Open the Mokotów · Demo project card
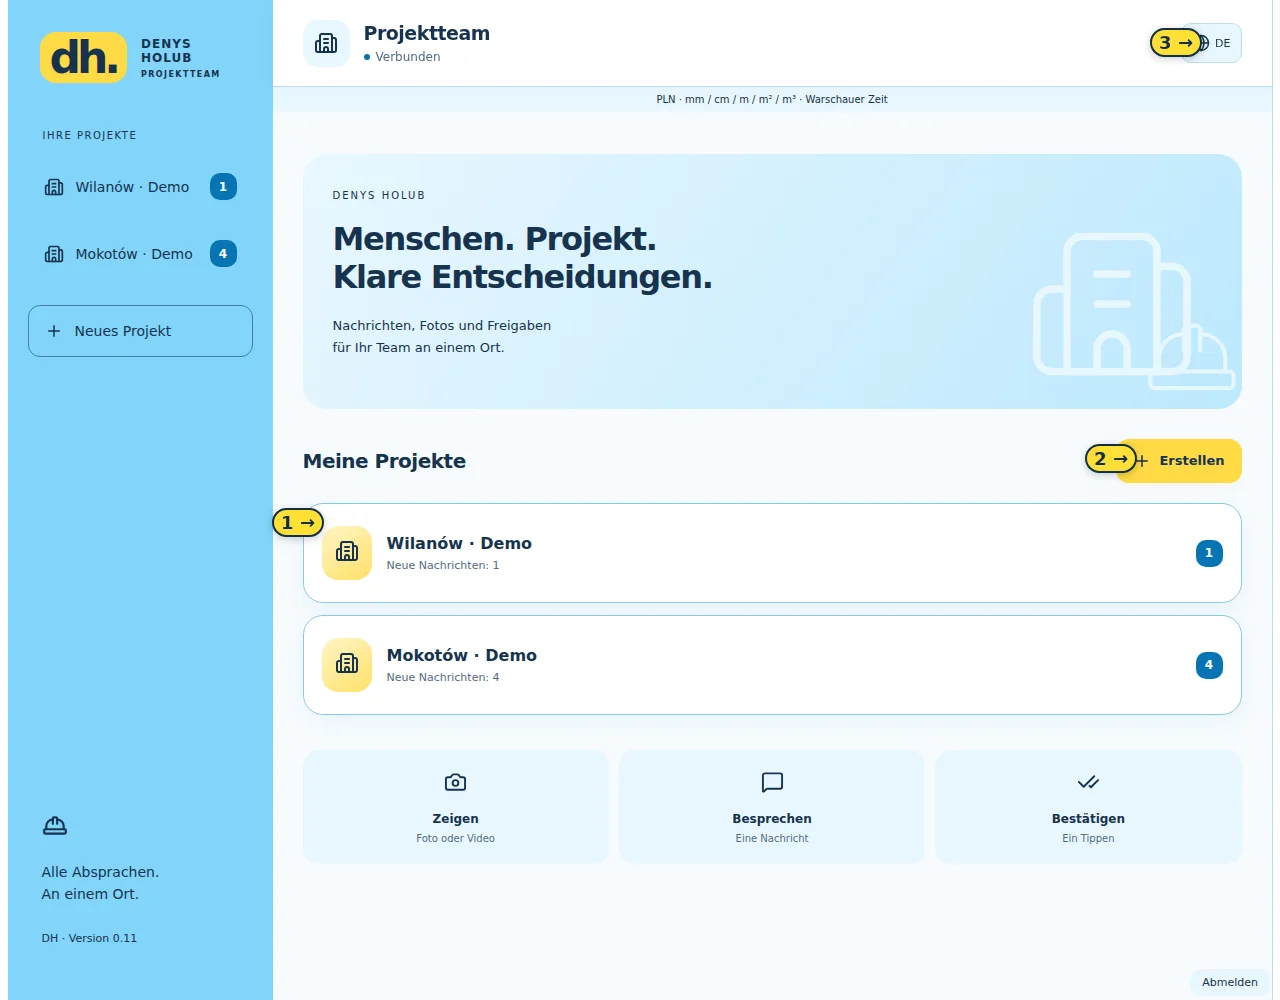The width and height of the screenshot is (1280, 1000). click(772, 665)
